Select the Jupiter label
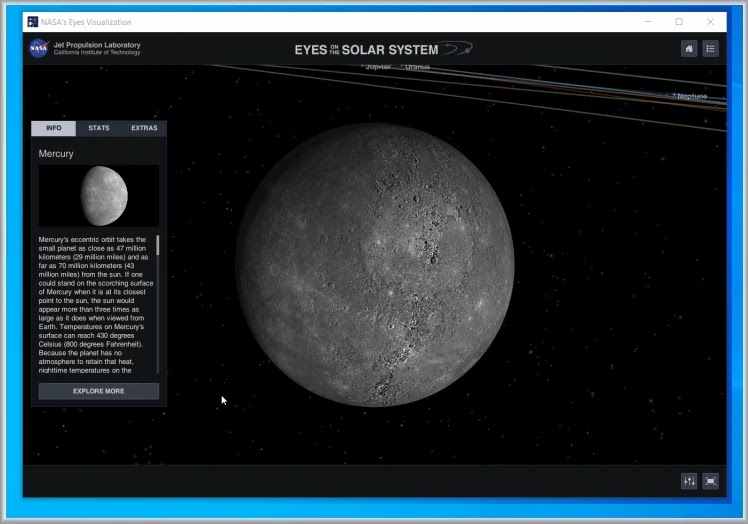This screenshot has height=524, width=748. (378, 67)
